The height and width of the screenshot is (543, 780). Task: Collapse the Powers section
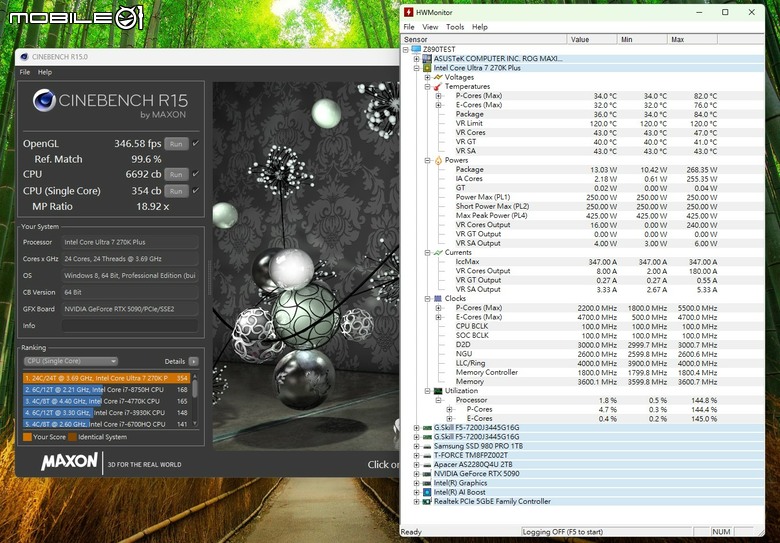[428, 160]
